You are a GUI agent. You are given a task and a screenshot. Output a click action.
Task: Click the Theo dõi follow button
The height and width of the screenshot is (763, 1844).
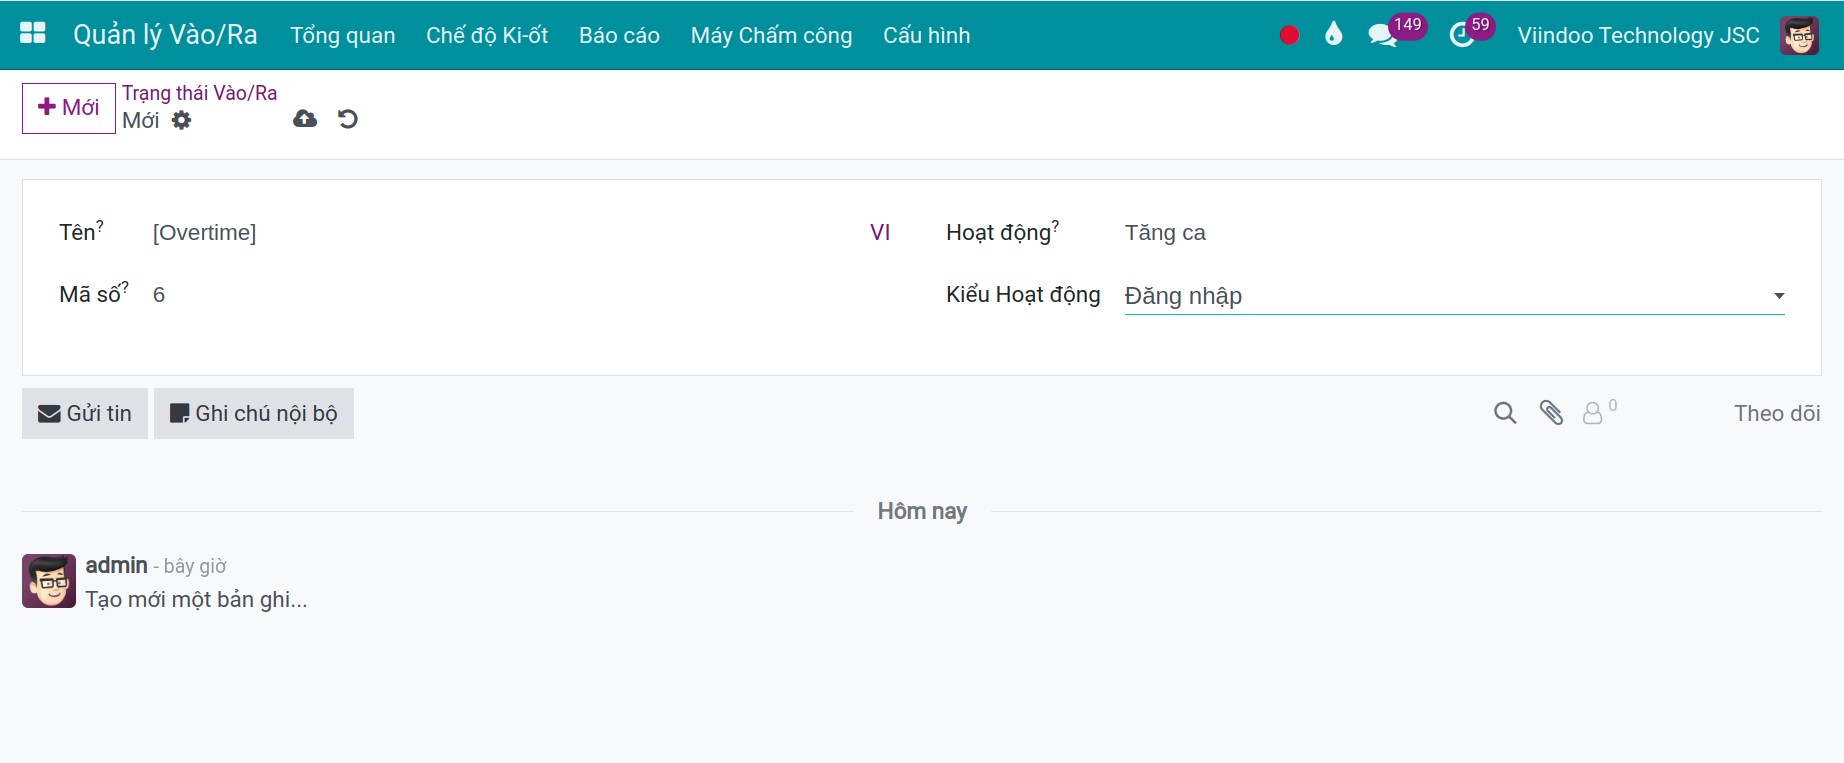(x=1777, y=413)
